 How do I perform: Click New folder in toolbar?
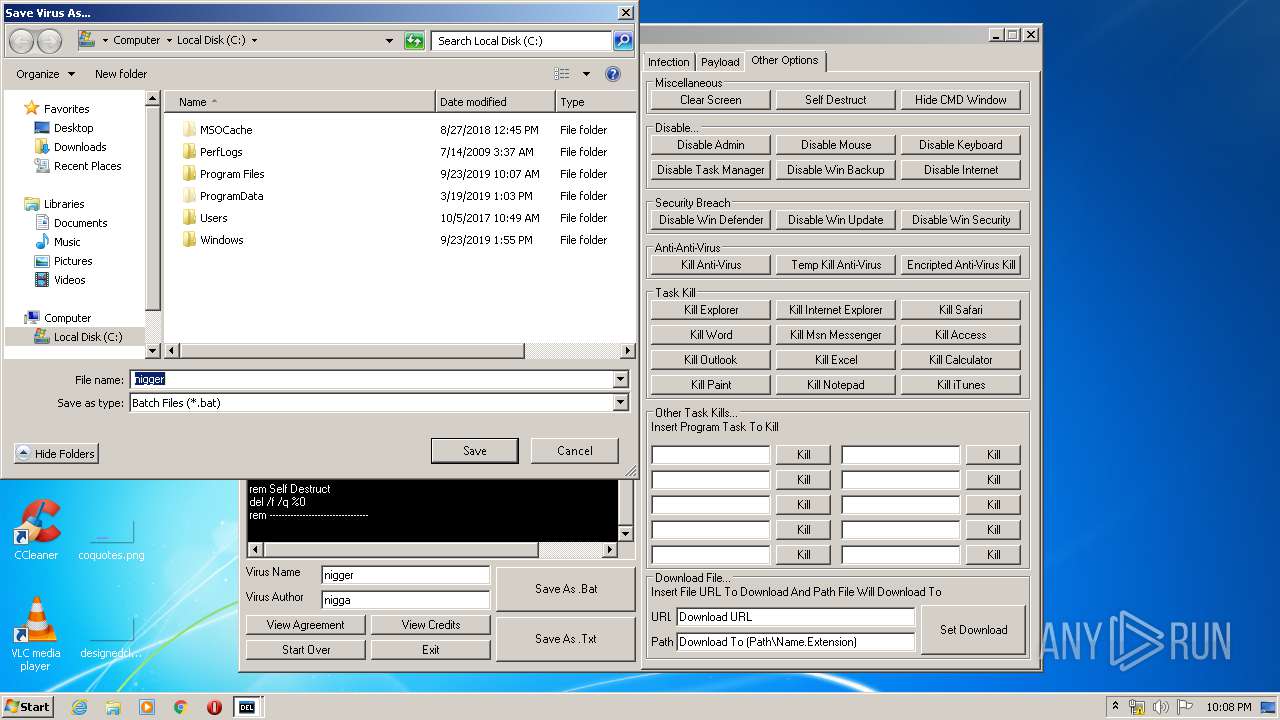(x=121, y=74)
